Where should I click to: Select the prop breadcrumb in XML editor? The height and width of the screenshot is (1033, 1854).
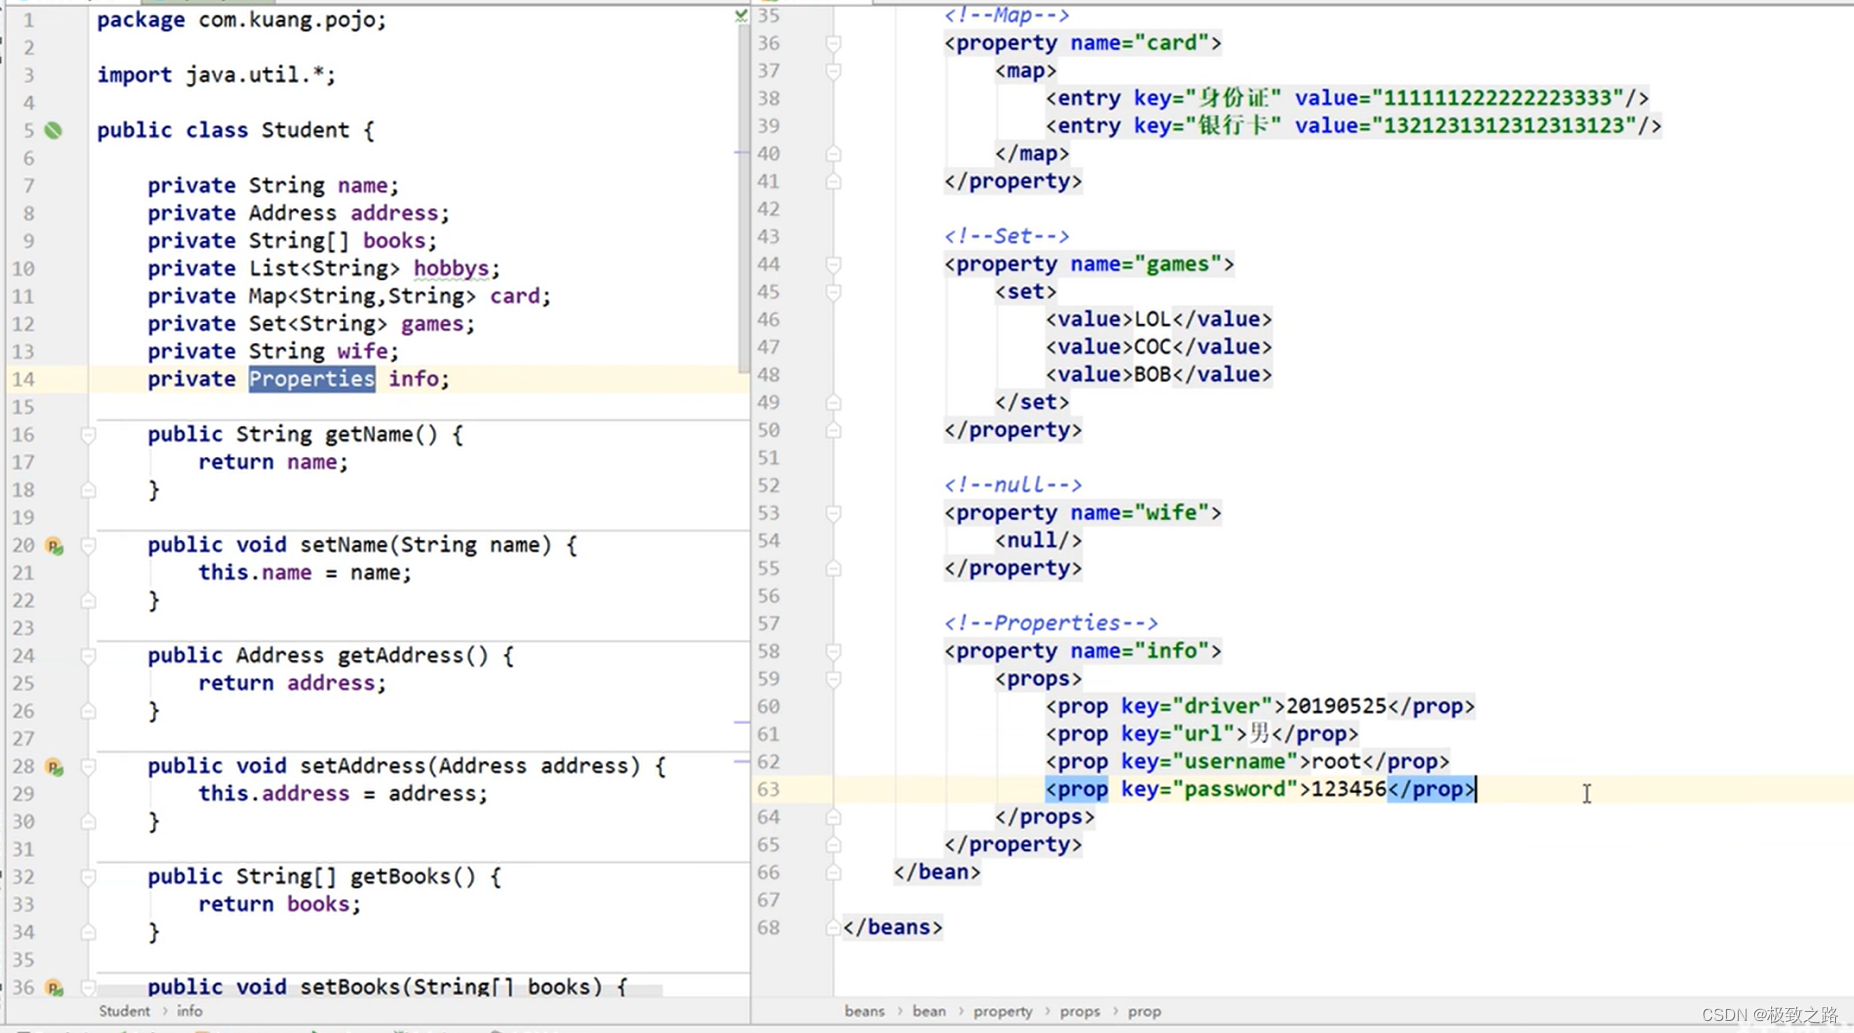[x=1145, y=1011]
